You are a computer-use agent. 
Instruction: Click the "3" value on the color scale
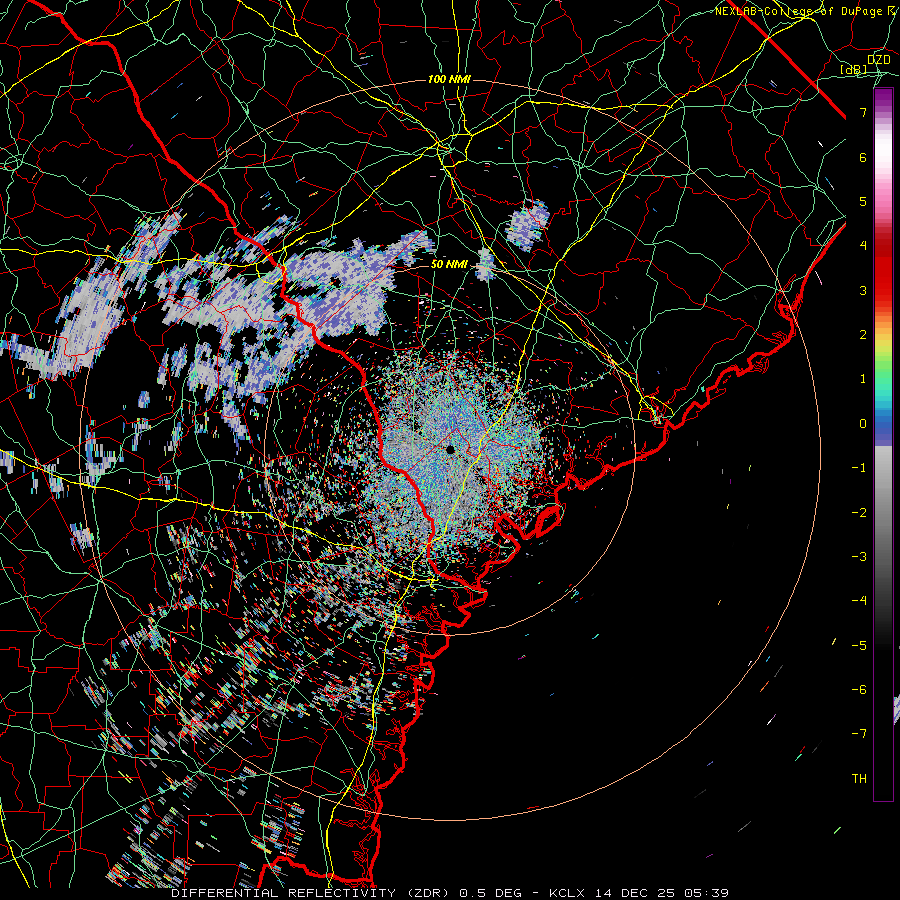863,290
